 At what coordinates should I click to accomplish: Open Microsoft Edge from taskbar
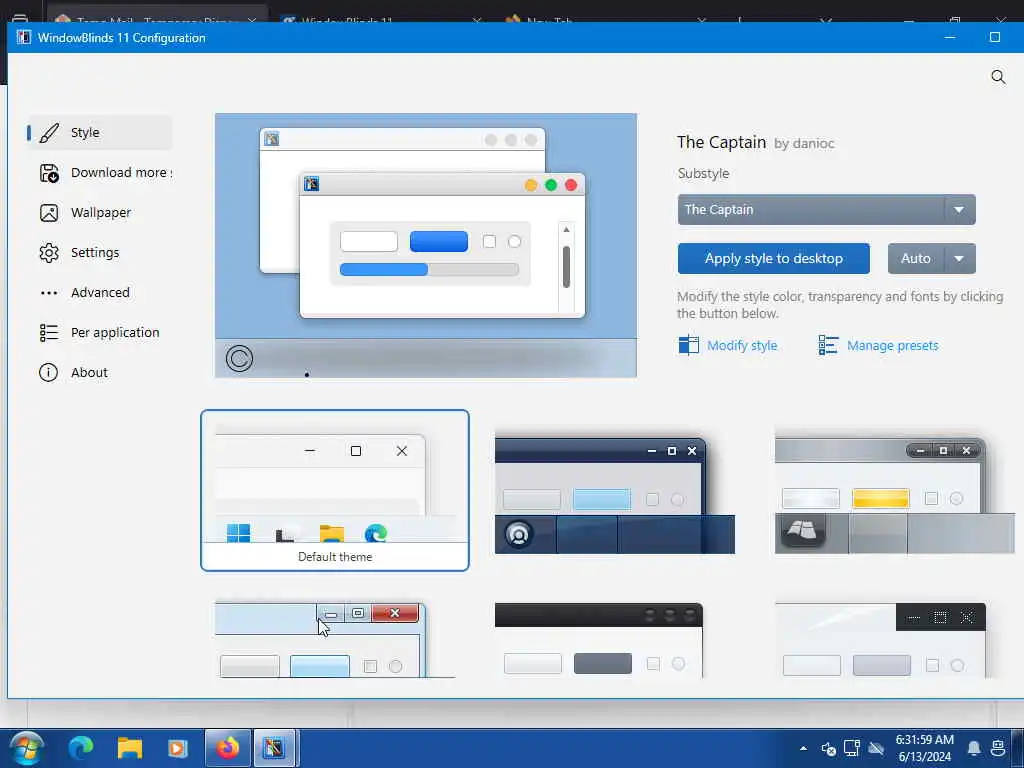81,748
